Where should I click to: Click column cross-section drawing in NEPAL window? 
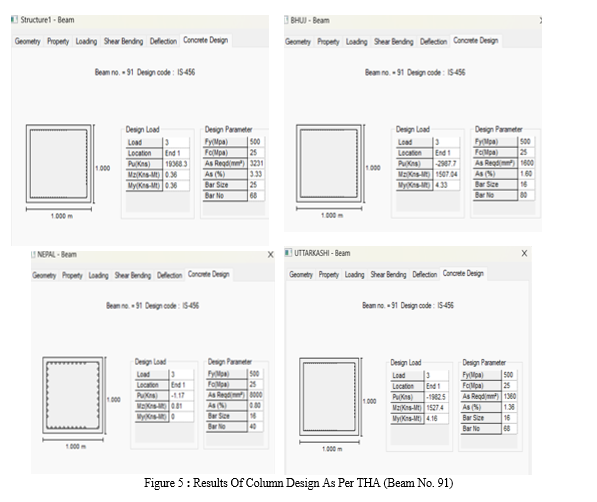coord(73,395)
